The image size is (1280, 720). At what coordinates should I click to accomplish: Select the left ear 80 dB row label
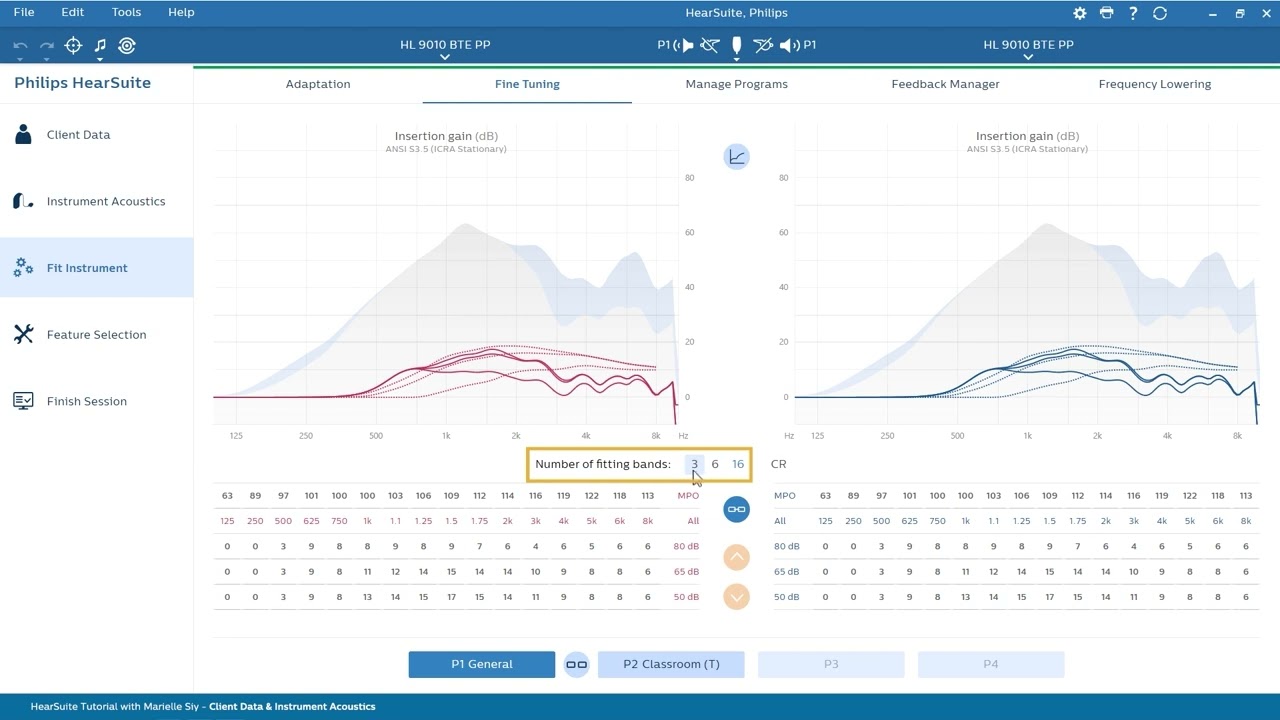686,546
